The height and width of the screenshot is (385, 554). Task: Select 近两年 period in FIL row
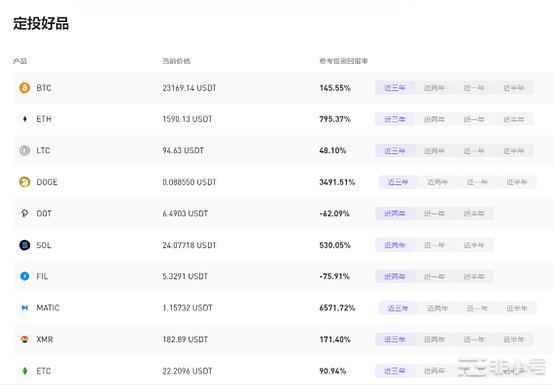(x=395, y=276)
